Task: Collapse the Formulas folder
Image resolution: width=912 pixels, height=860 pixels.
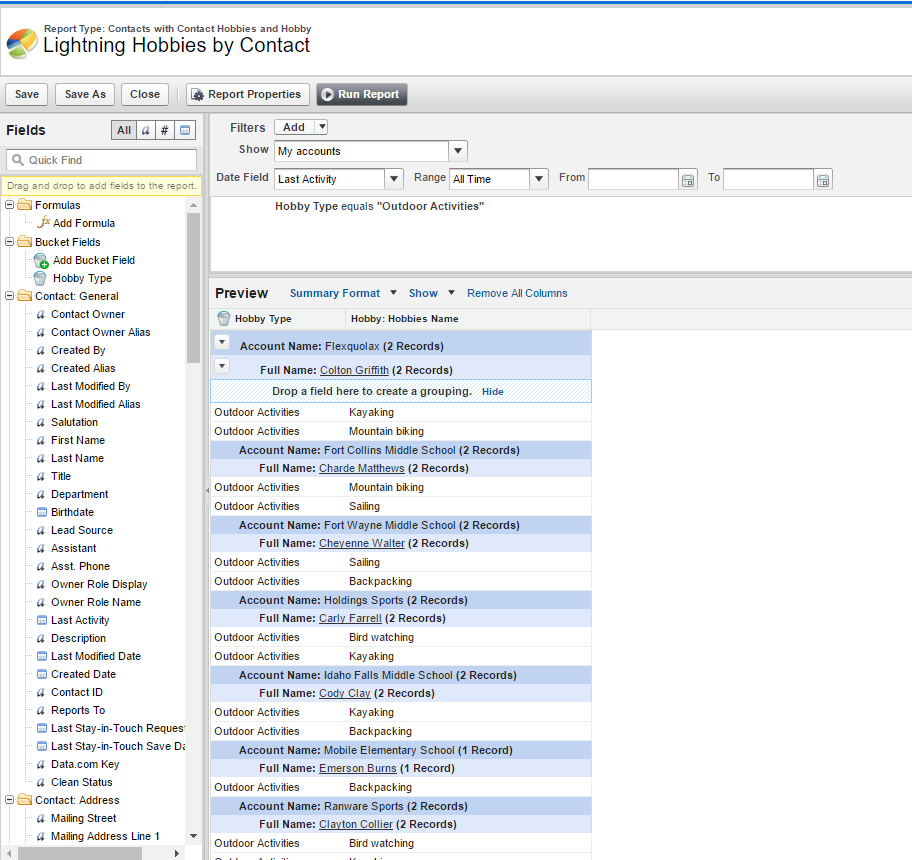Action: [x=10, y=205]
